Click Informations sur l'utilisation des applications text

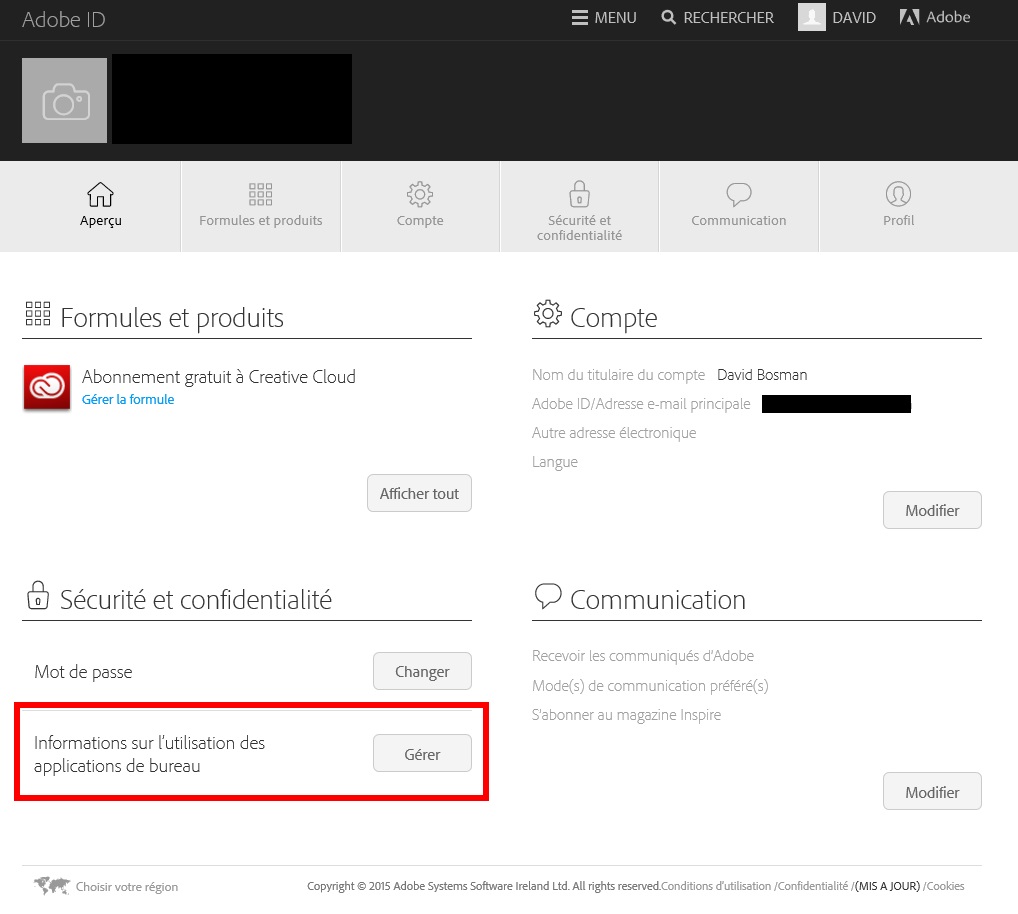point(149,754)
